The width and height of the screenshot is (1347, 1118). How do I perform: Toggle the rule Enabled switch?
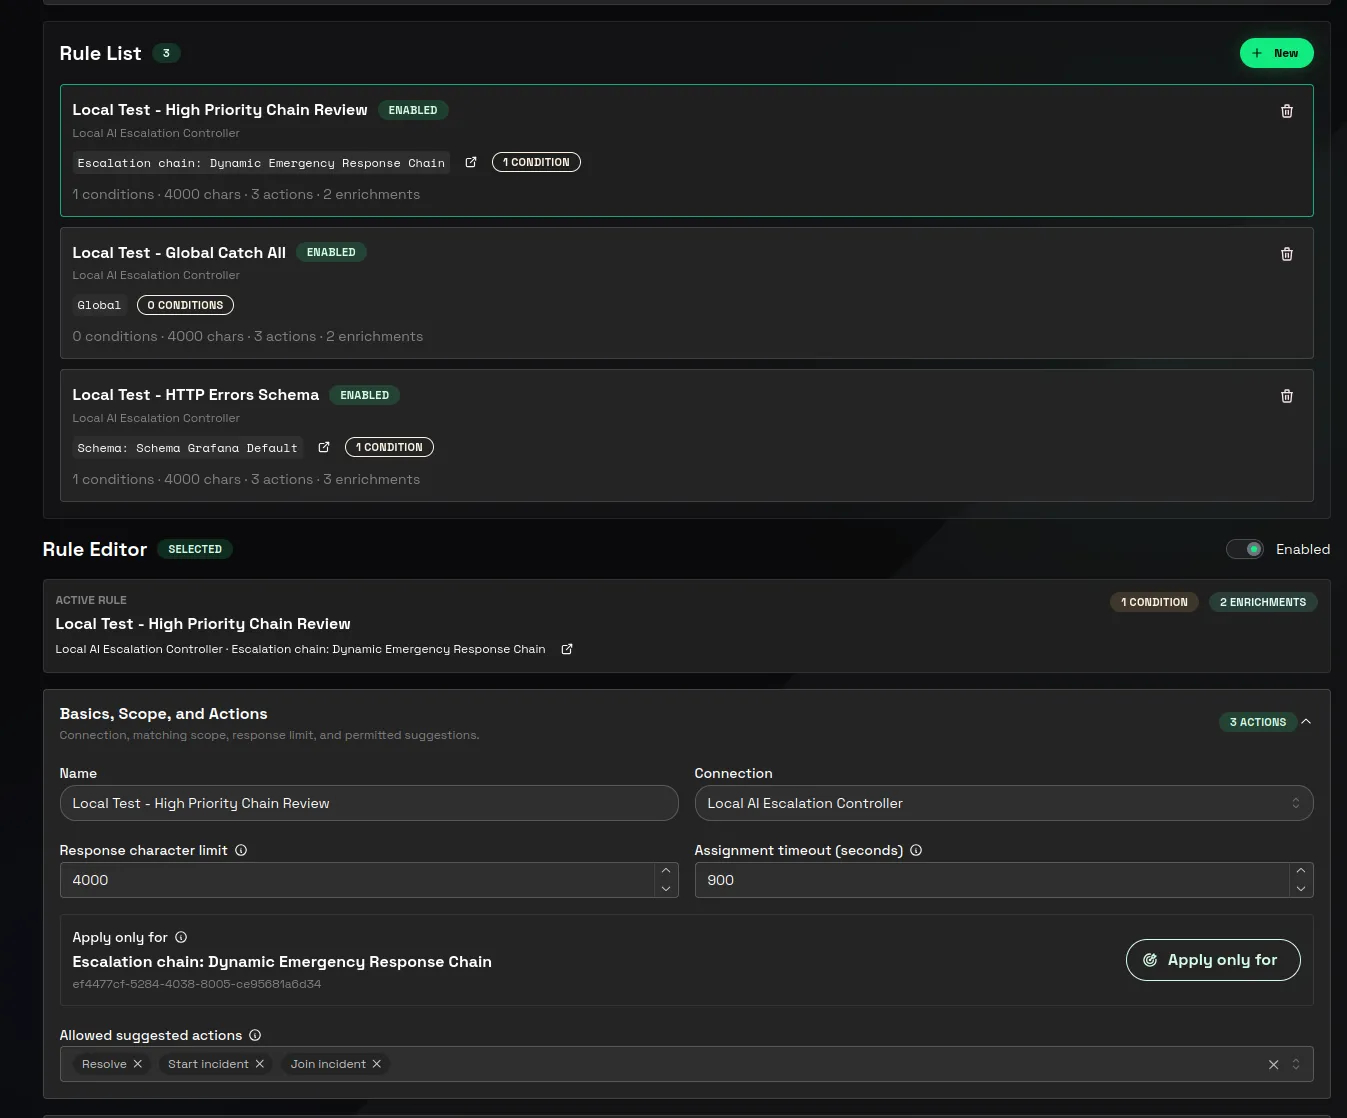1245,549
